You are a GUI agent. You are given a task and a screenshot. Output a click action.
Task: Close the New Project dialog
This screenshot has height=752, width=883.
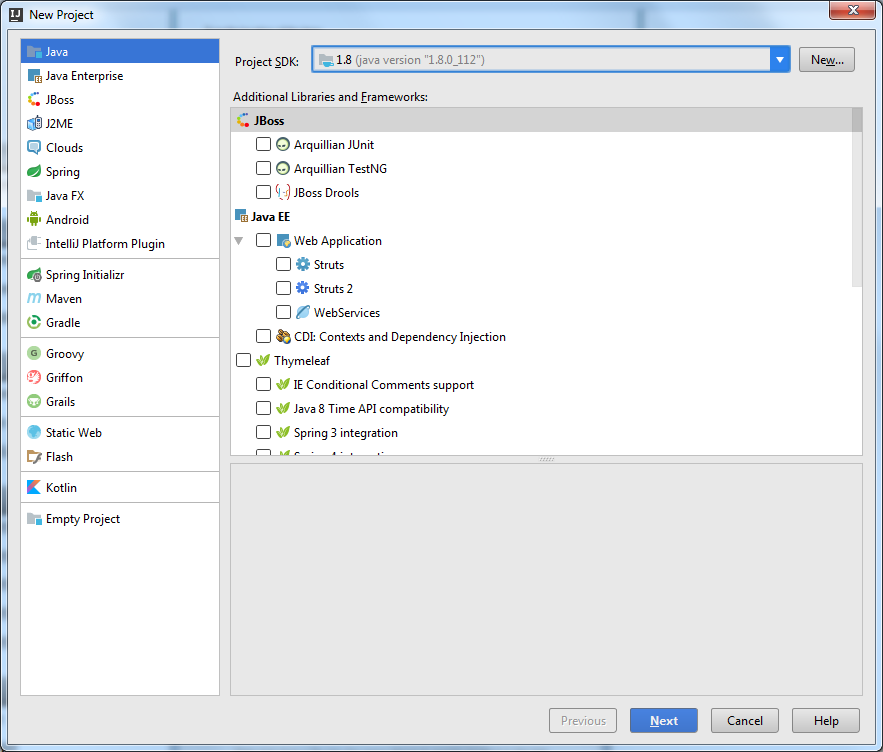(x=853, y=10)
